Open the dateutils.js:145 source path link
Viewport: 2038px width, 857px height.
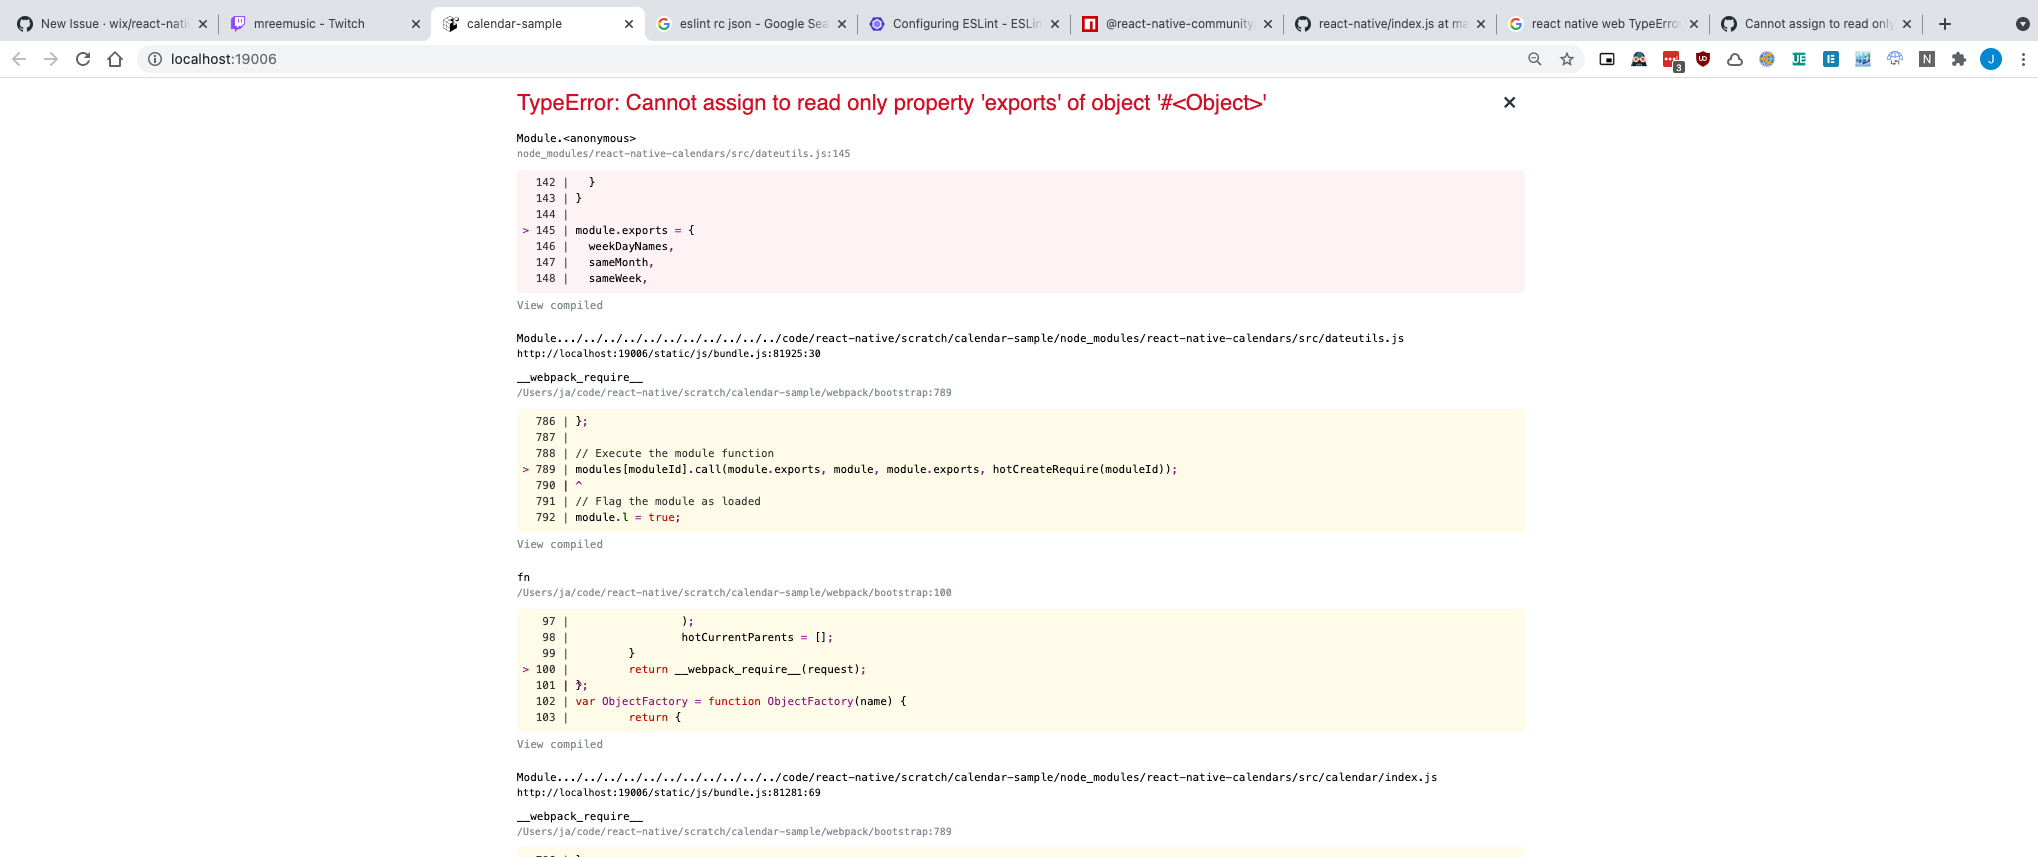(x=683, y=154)
